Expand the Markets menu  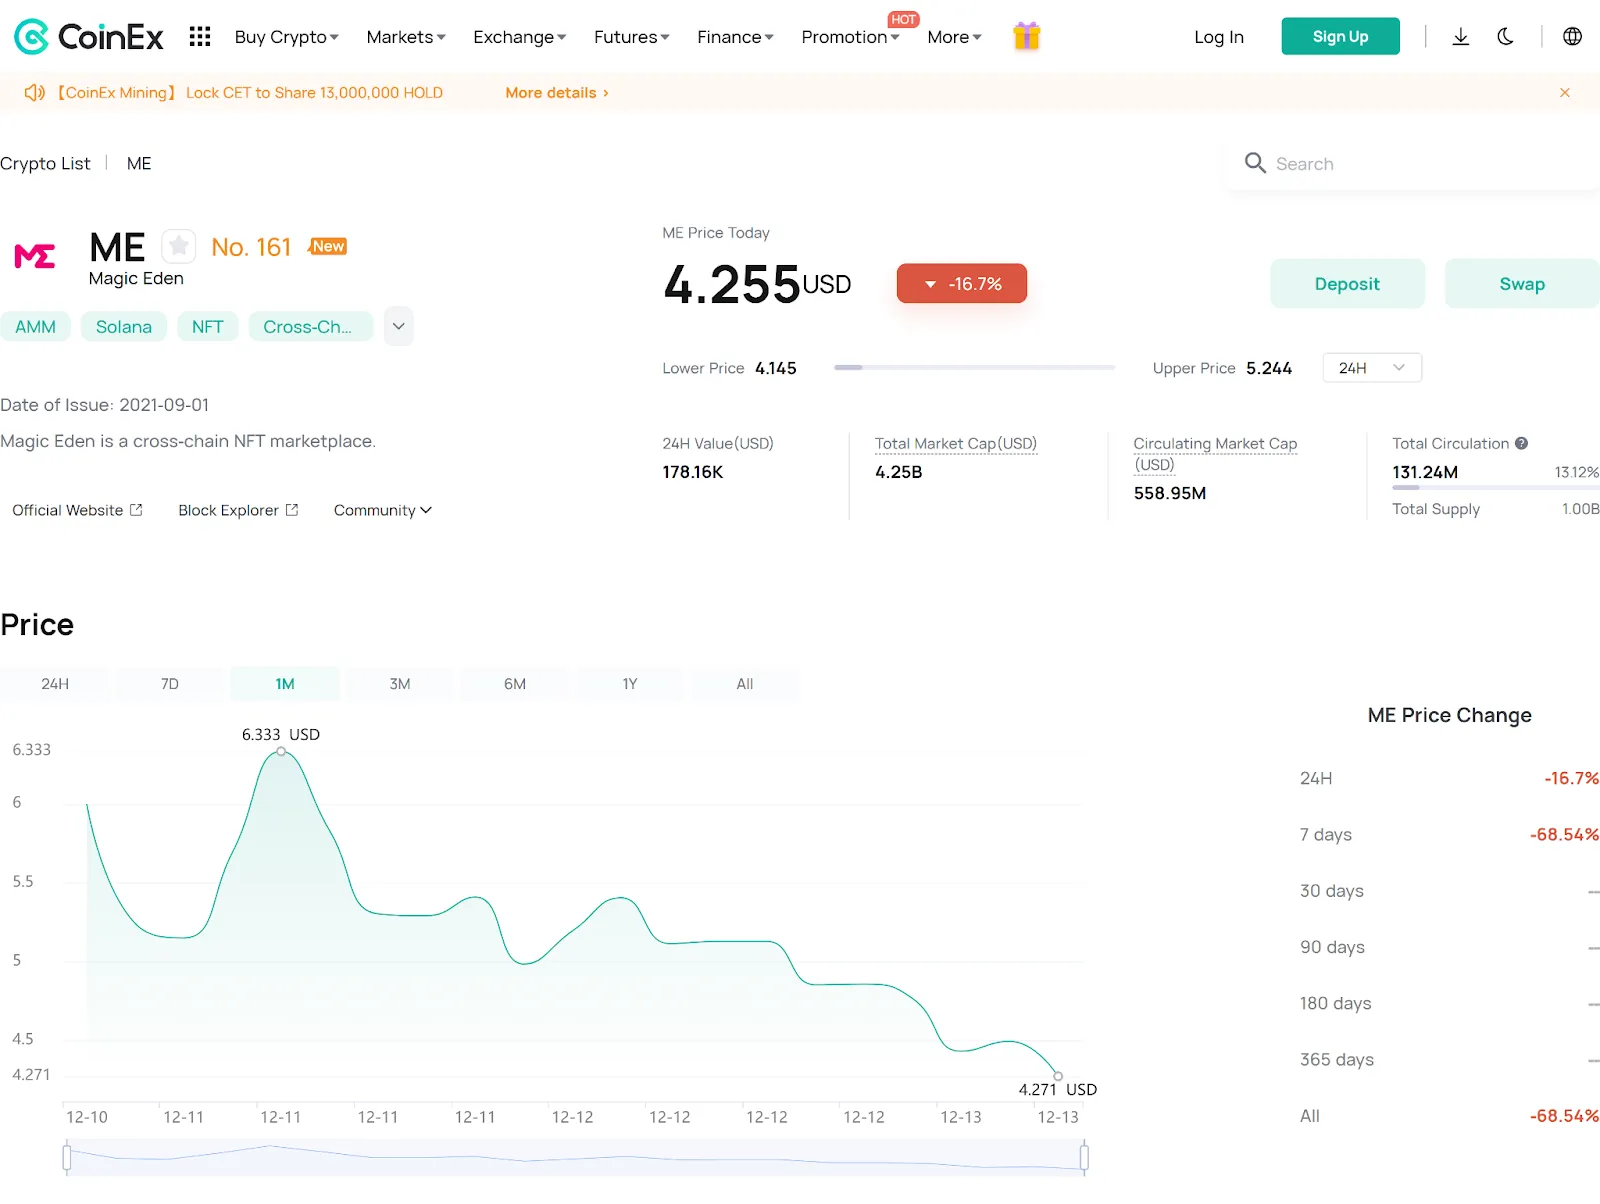pyautogui.click(x=406, y=37)
